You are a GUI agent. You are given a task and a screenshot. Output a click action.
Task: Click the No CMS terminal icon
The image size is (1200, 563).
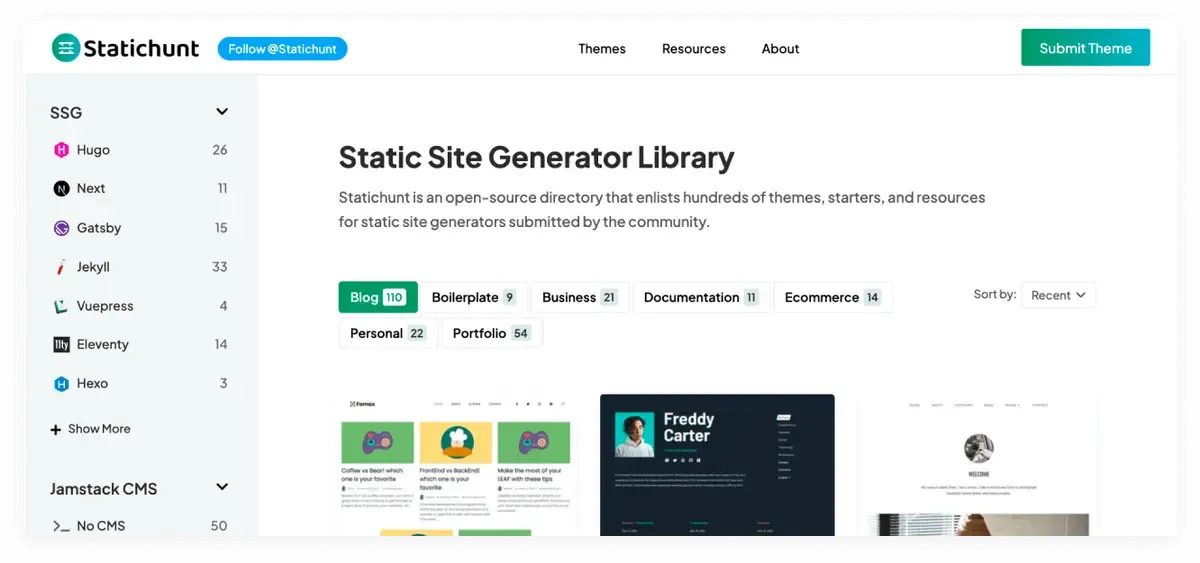[60, 526]
